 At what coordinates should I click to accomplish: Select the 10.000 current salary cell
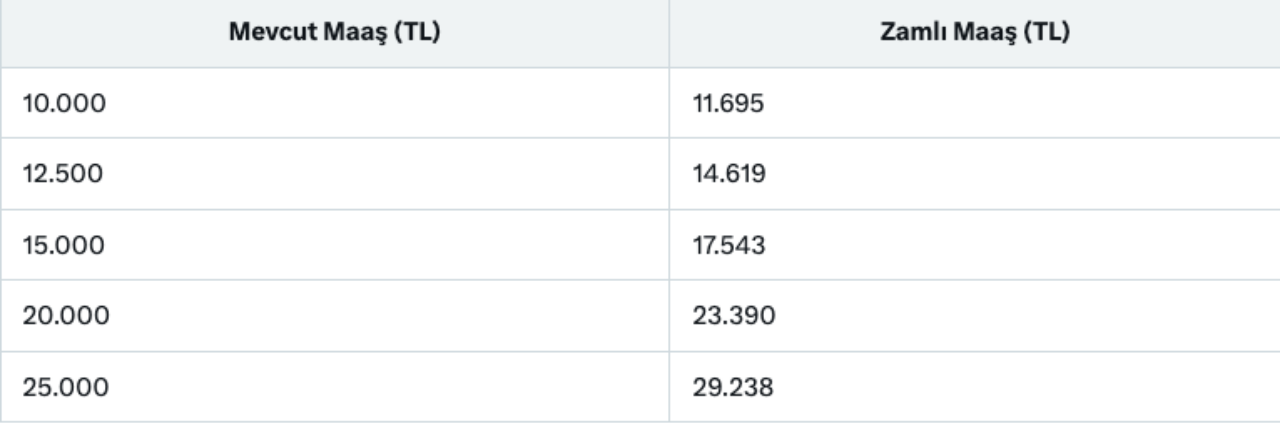coord(62,103)
